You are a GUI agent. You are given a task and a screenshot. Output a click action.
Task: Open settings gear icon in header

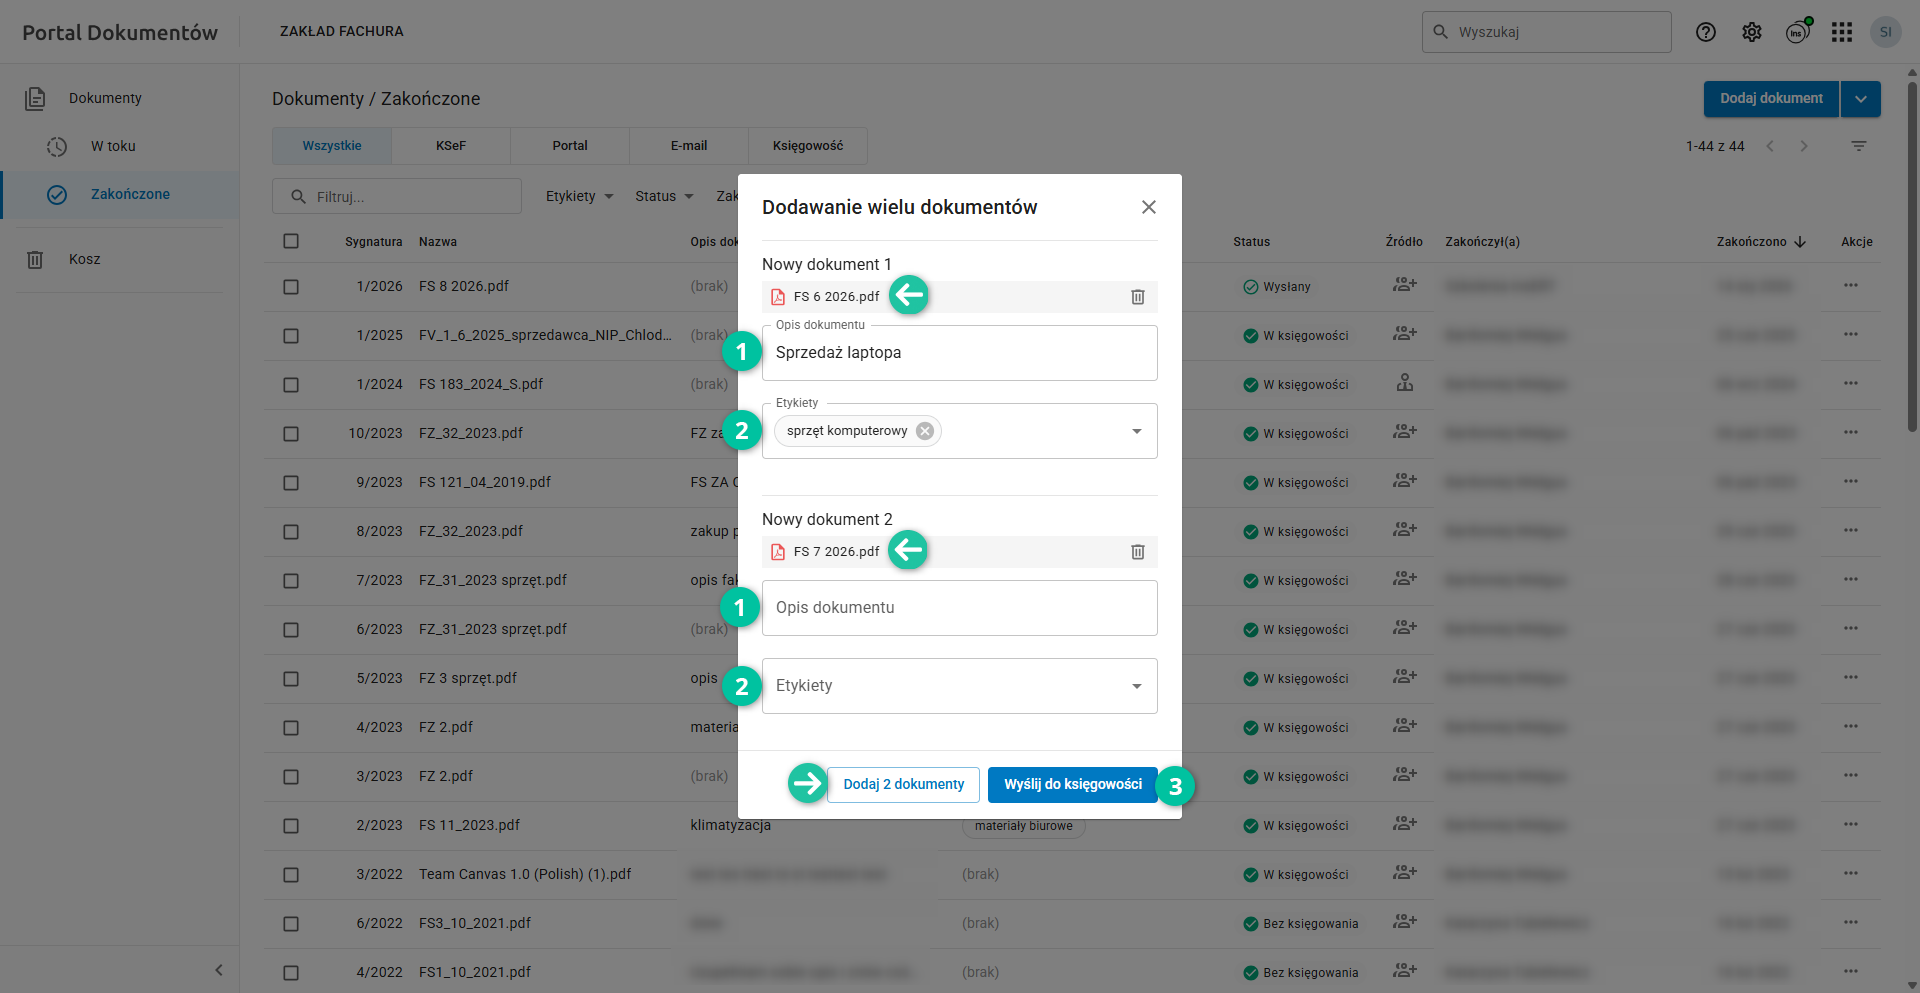click(x=1752, y=32)
